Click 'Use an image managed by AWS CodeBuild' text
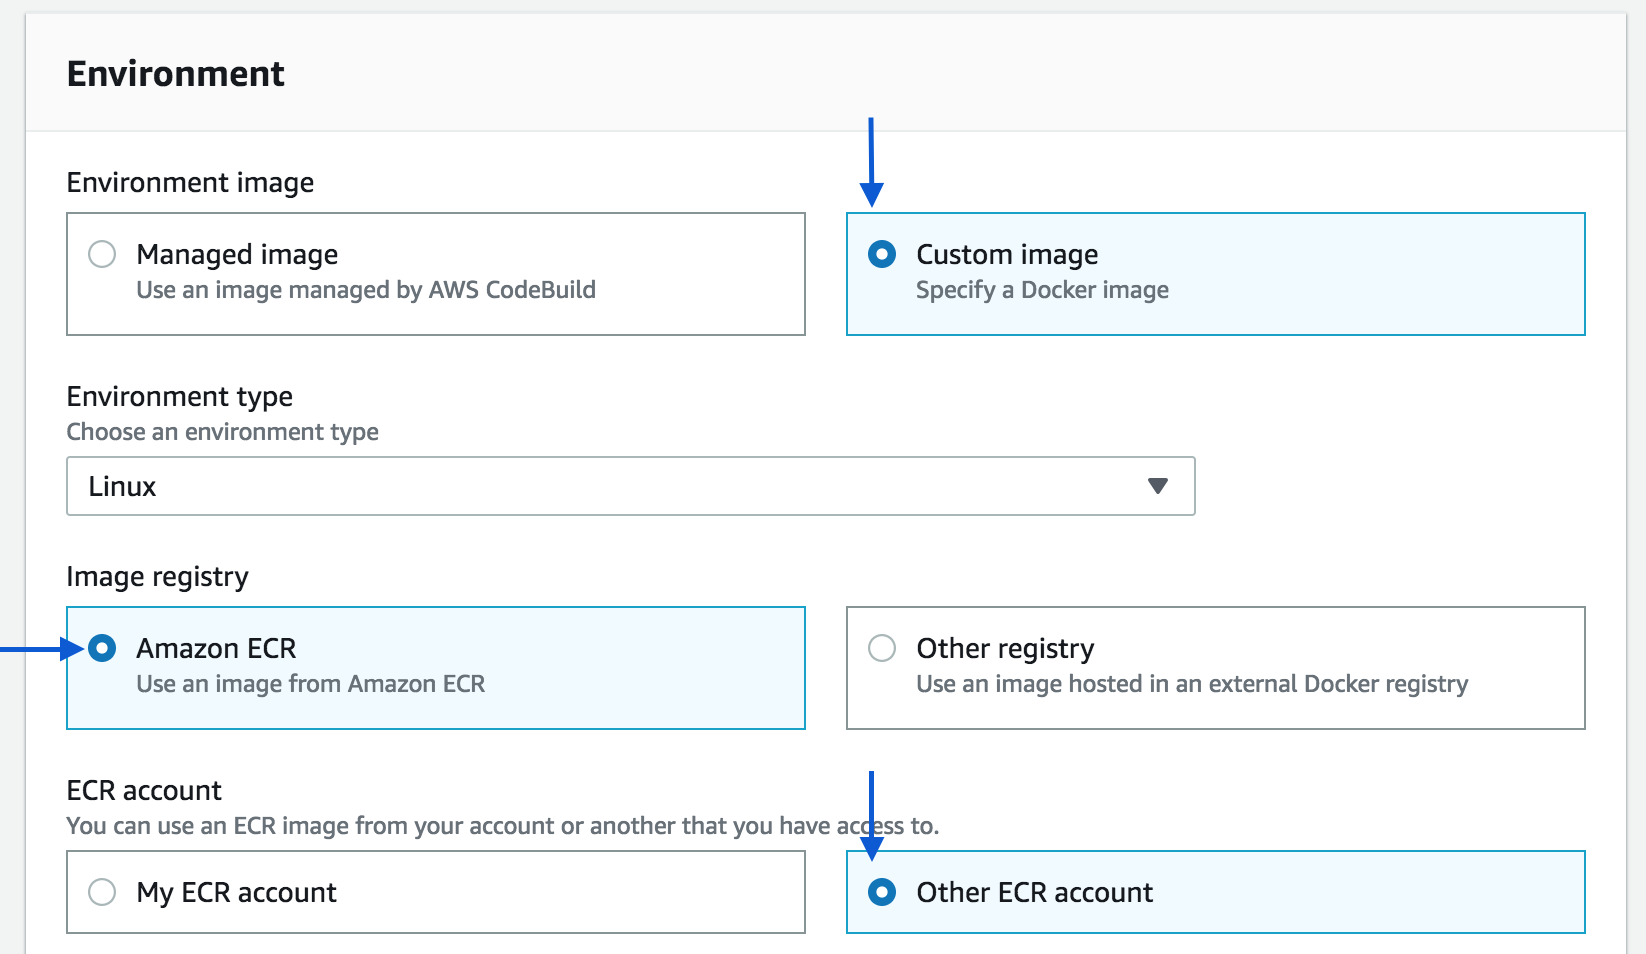 point(365,290)
